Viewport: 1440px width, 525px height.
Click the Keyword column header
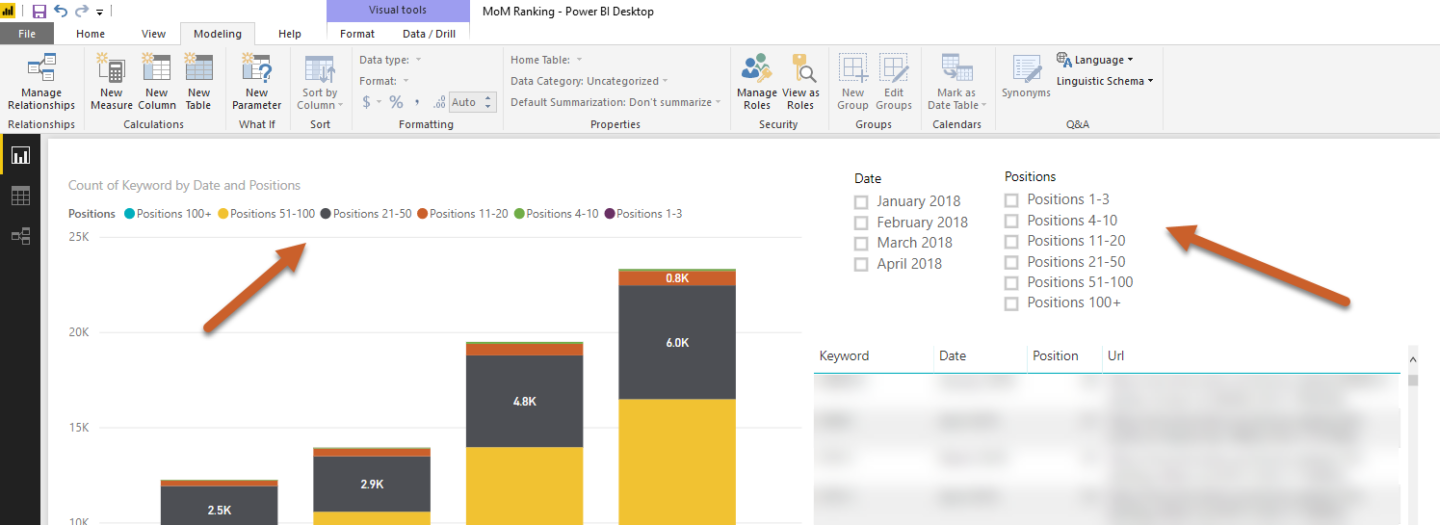pyautogui.click(x=845, y=356)
